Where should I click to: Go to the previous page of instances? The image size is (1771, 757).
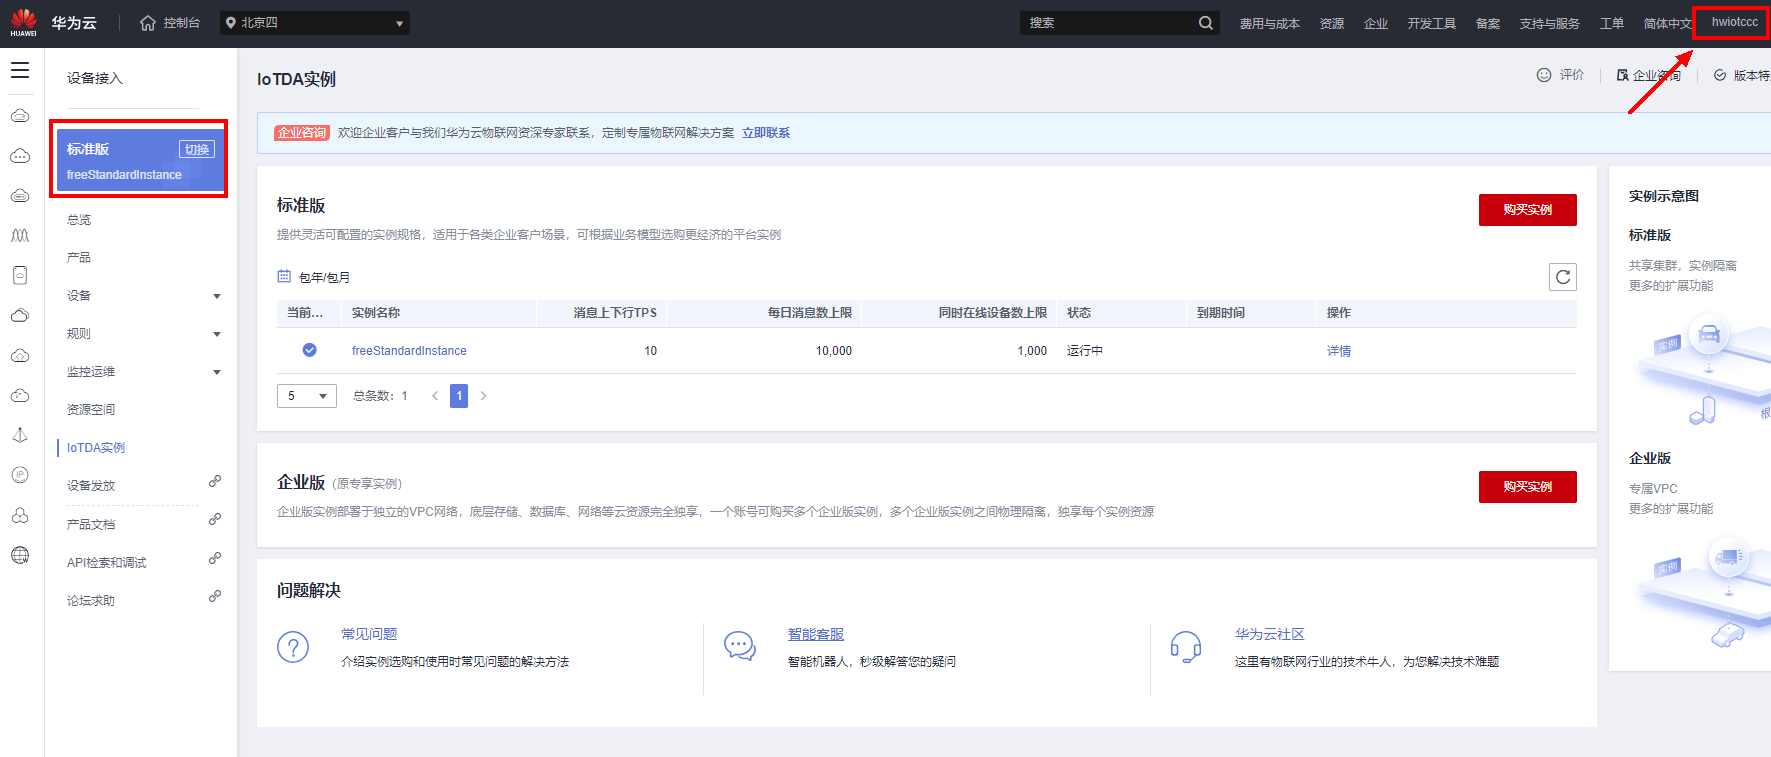pyautogui.click(x=435, y=396)
